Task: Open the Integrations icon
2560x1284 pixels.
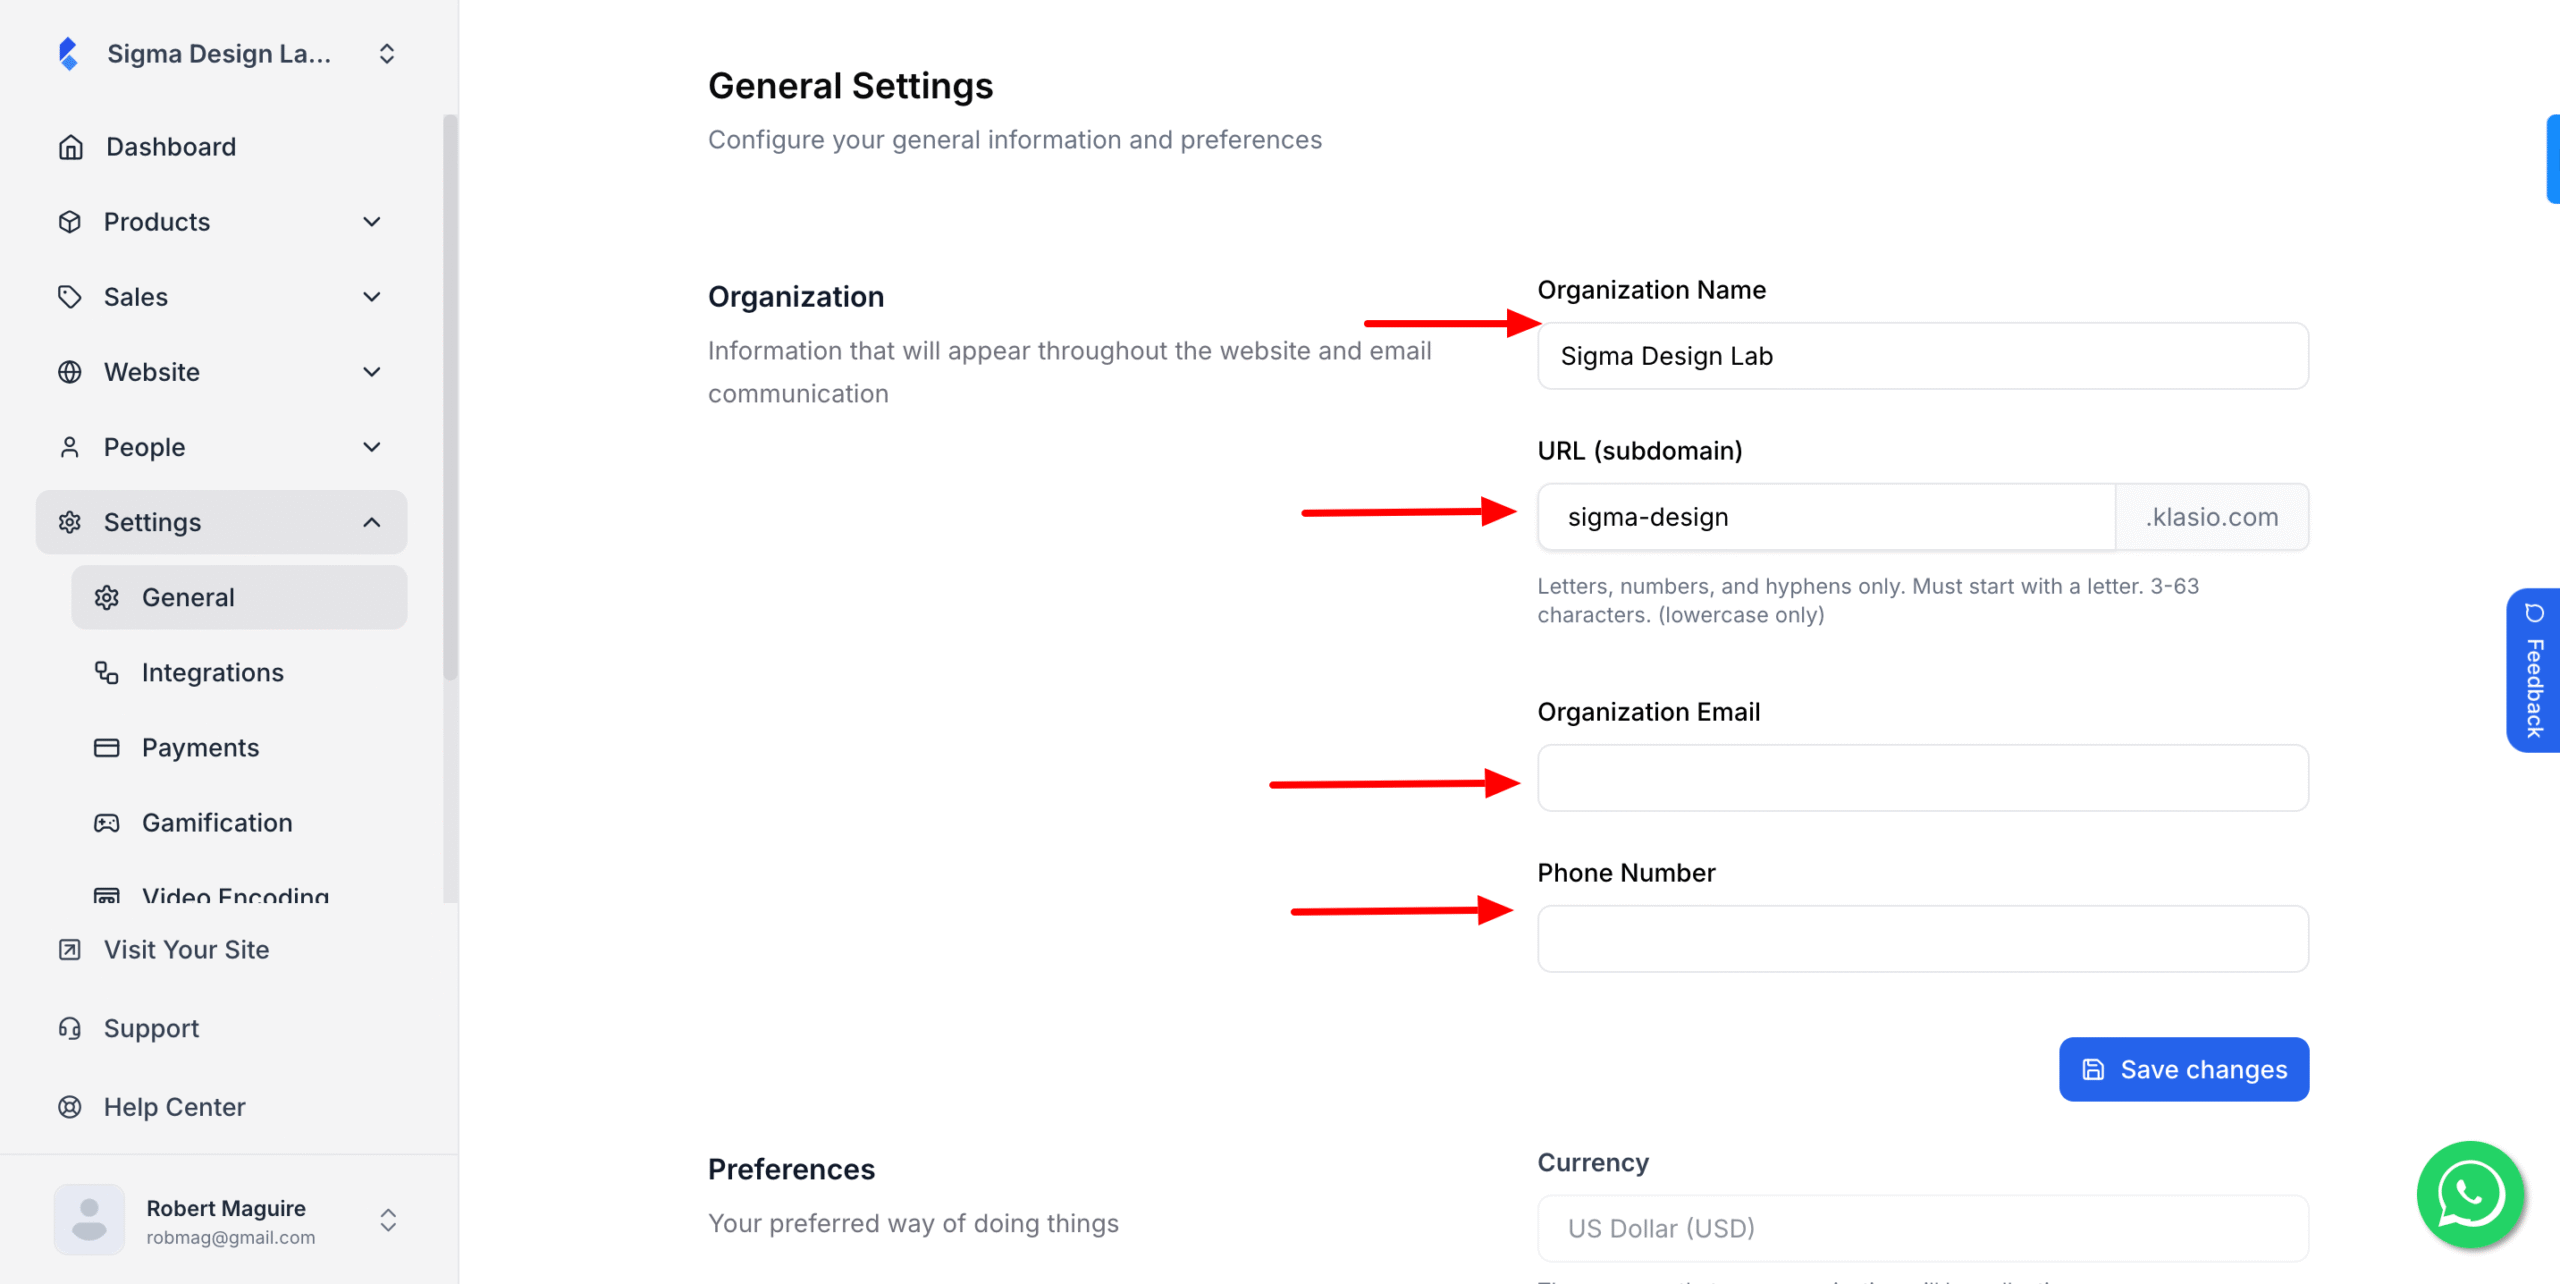Action: click(x=107, y=672)
